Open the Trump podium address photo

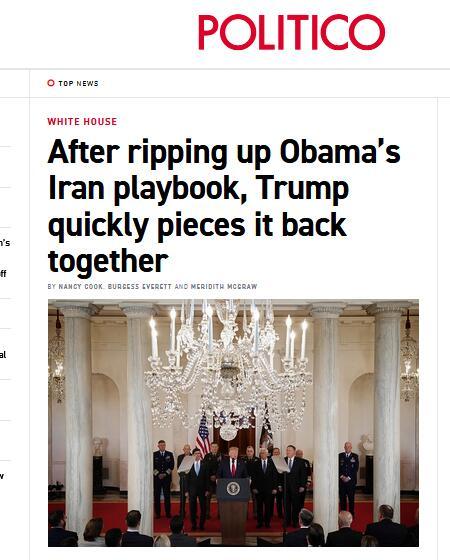tap(233, 423)
